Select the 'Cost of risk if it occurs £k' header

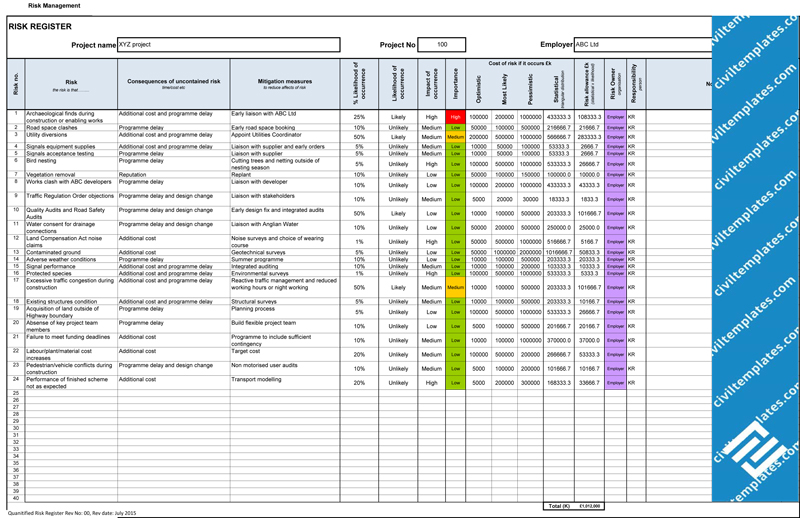click(520, 63)
